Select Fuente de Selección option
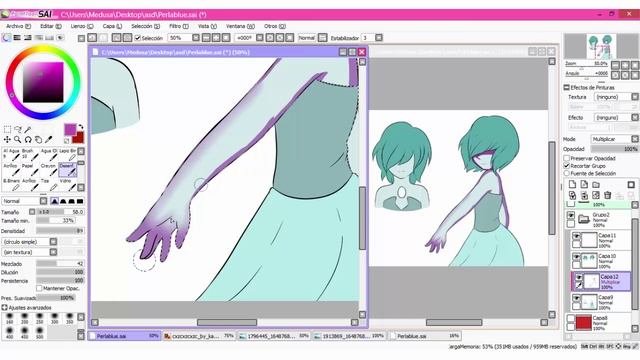Viewport: 640px width, 360px height. click(567, 173)
